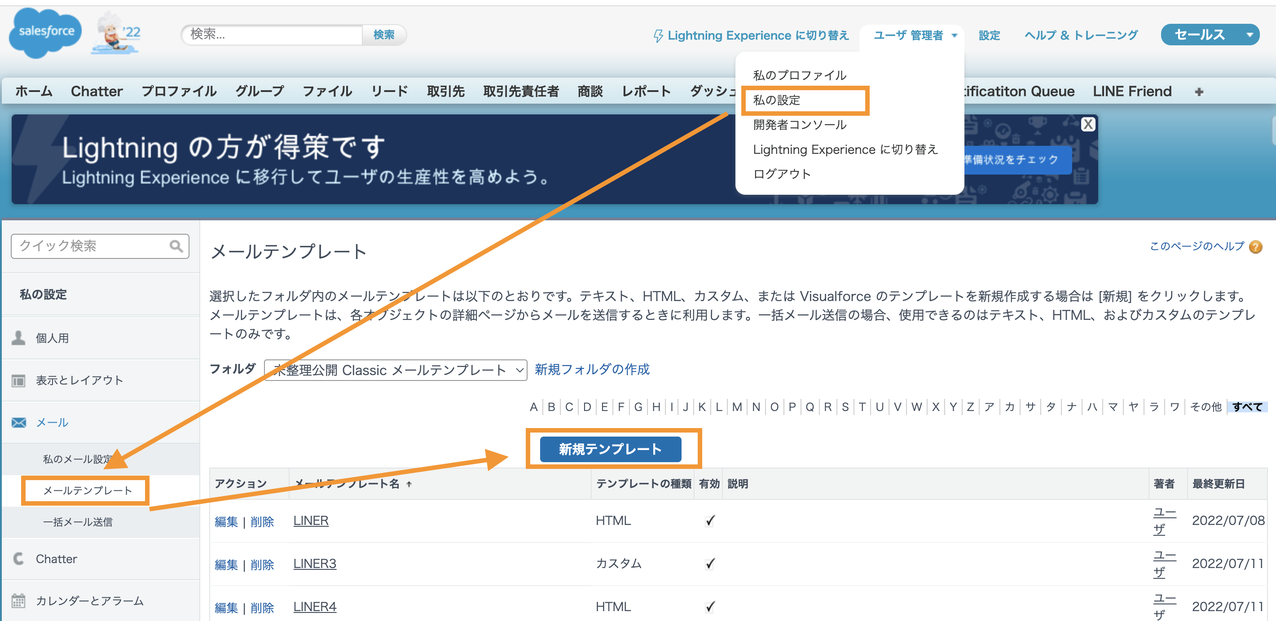This screenshot has height=621, width=1276.
Task: Click the このページのヘルプ link
Action: pyautogui.click(x=1197, y=246)
